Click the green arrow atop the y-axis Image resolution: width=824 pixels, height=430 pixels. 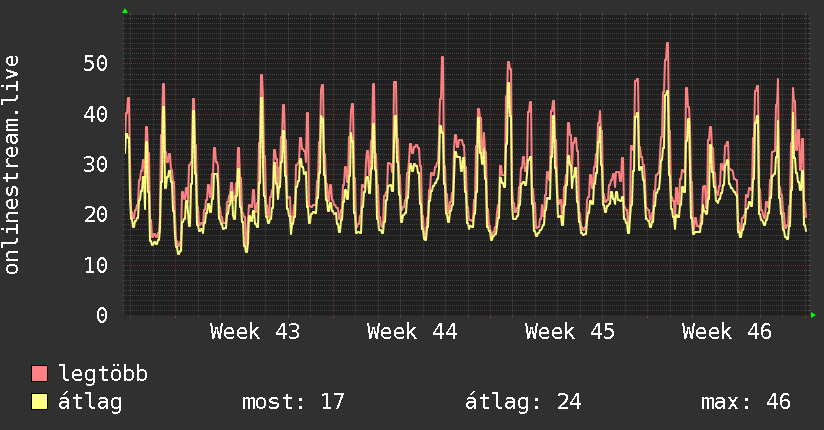pos(125,11)
